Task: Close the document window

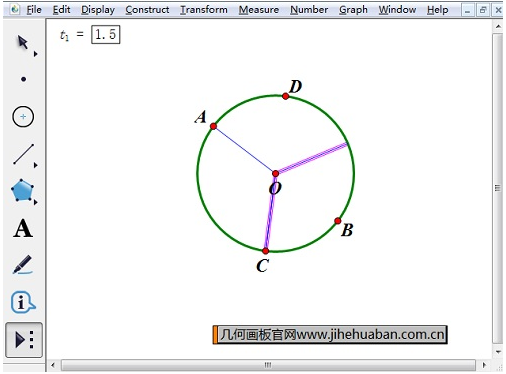Action: click(x=498, y=11)
